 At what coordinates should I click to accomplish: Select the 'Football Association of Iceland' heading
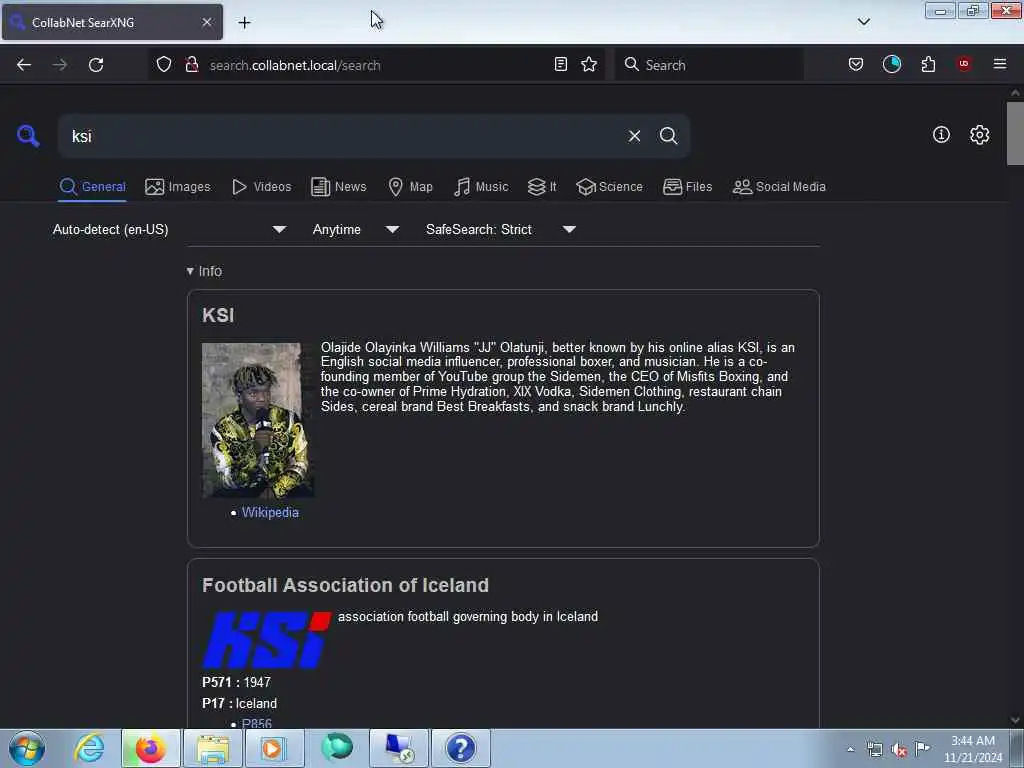345,585
